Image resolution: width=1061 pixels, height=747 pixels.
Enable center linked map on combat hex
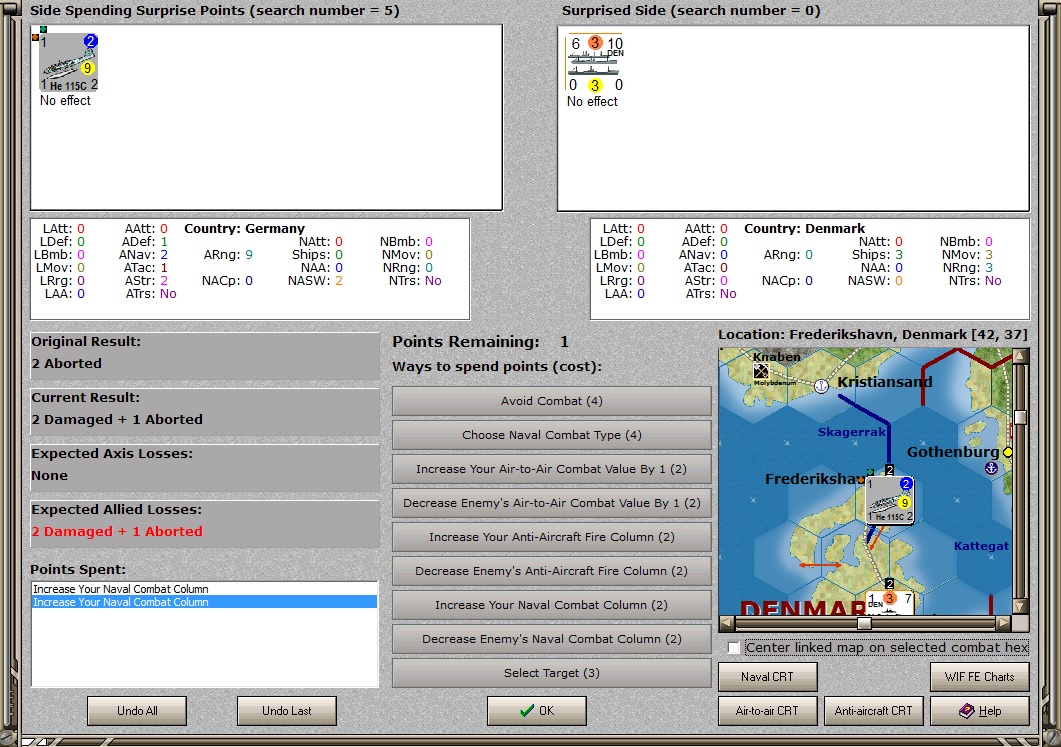[x=733, y=648]
